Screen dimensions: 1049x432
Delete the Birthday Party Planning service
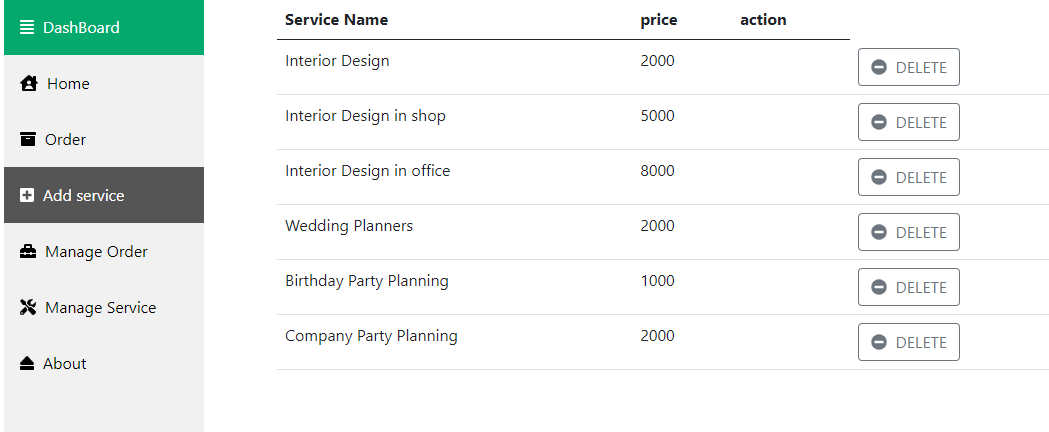(x=909, y=287)
